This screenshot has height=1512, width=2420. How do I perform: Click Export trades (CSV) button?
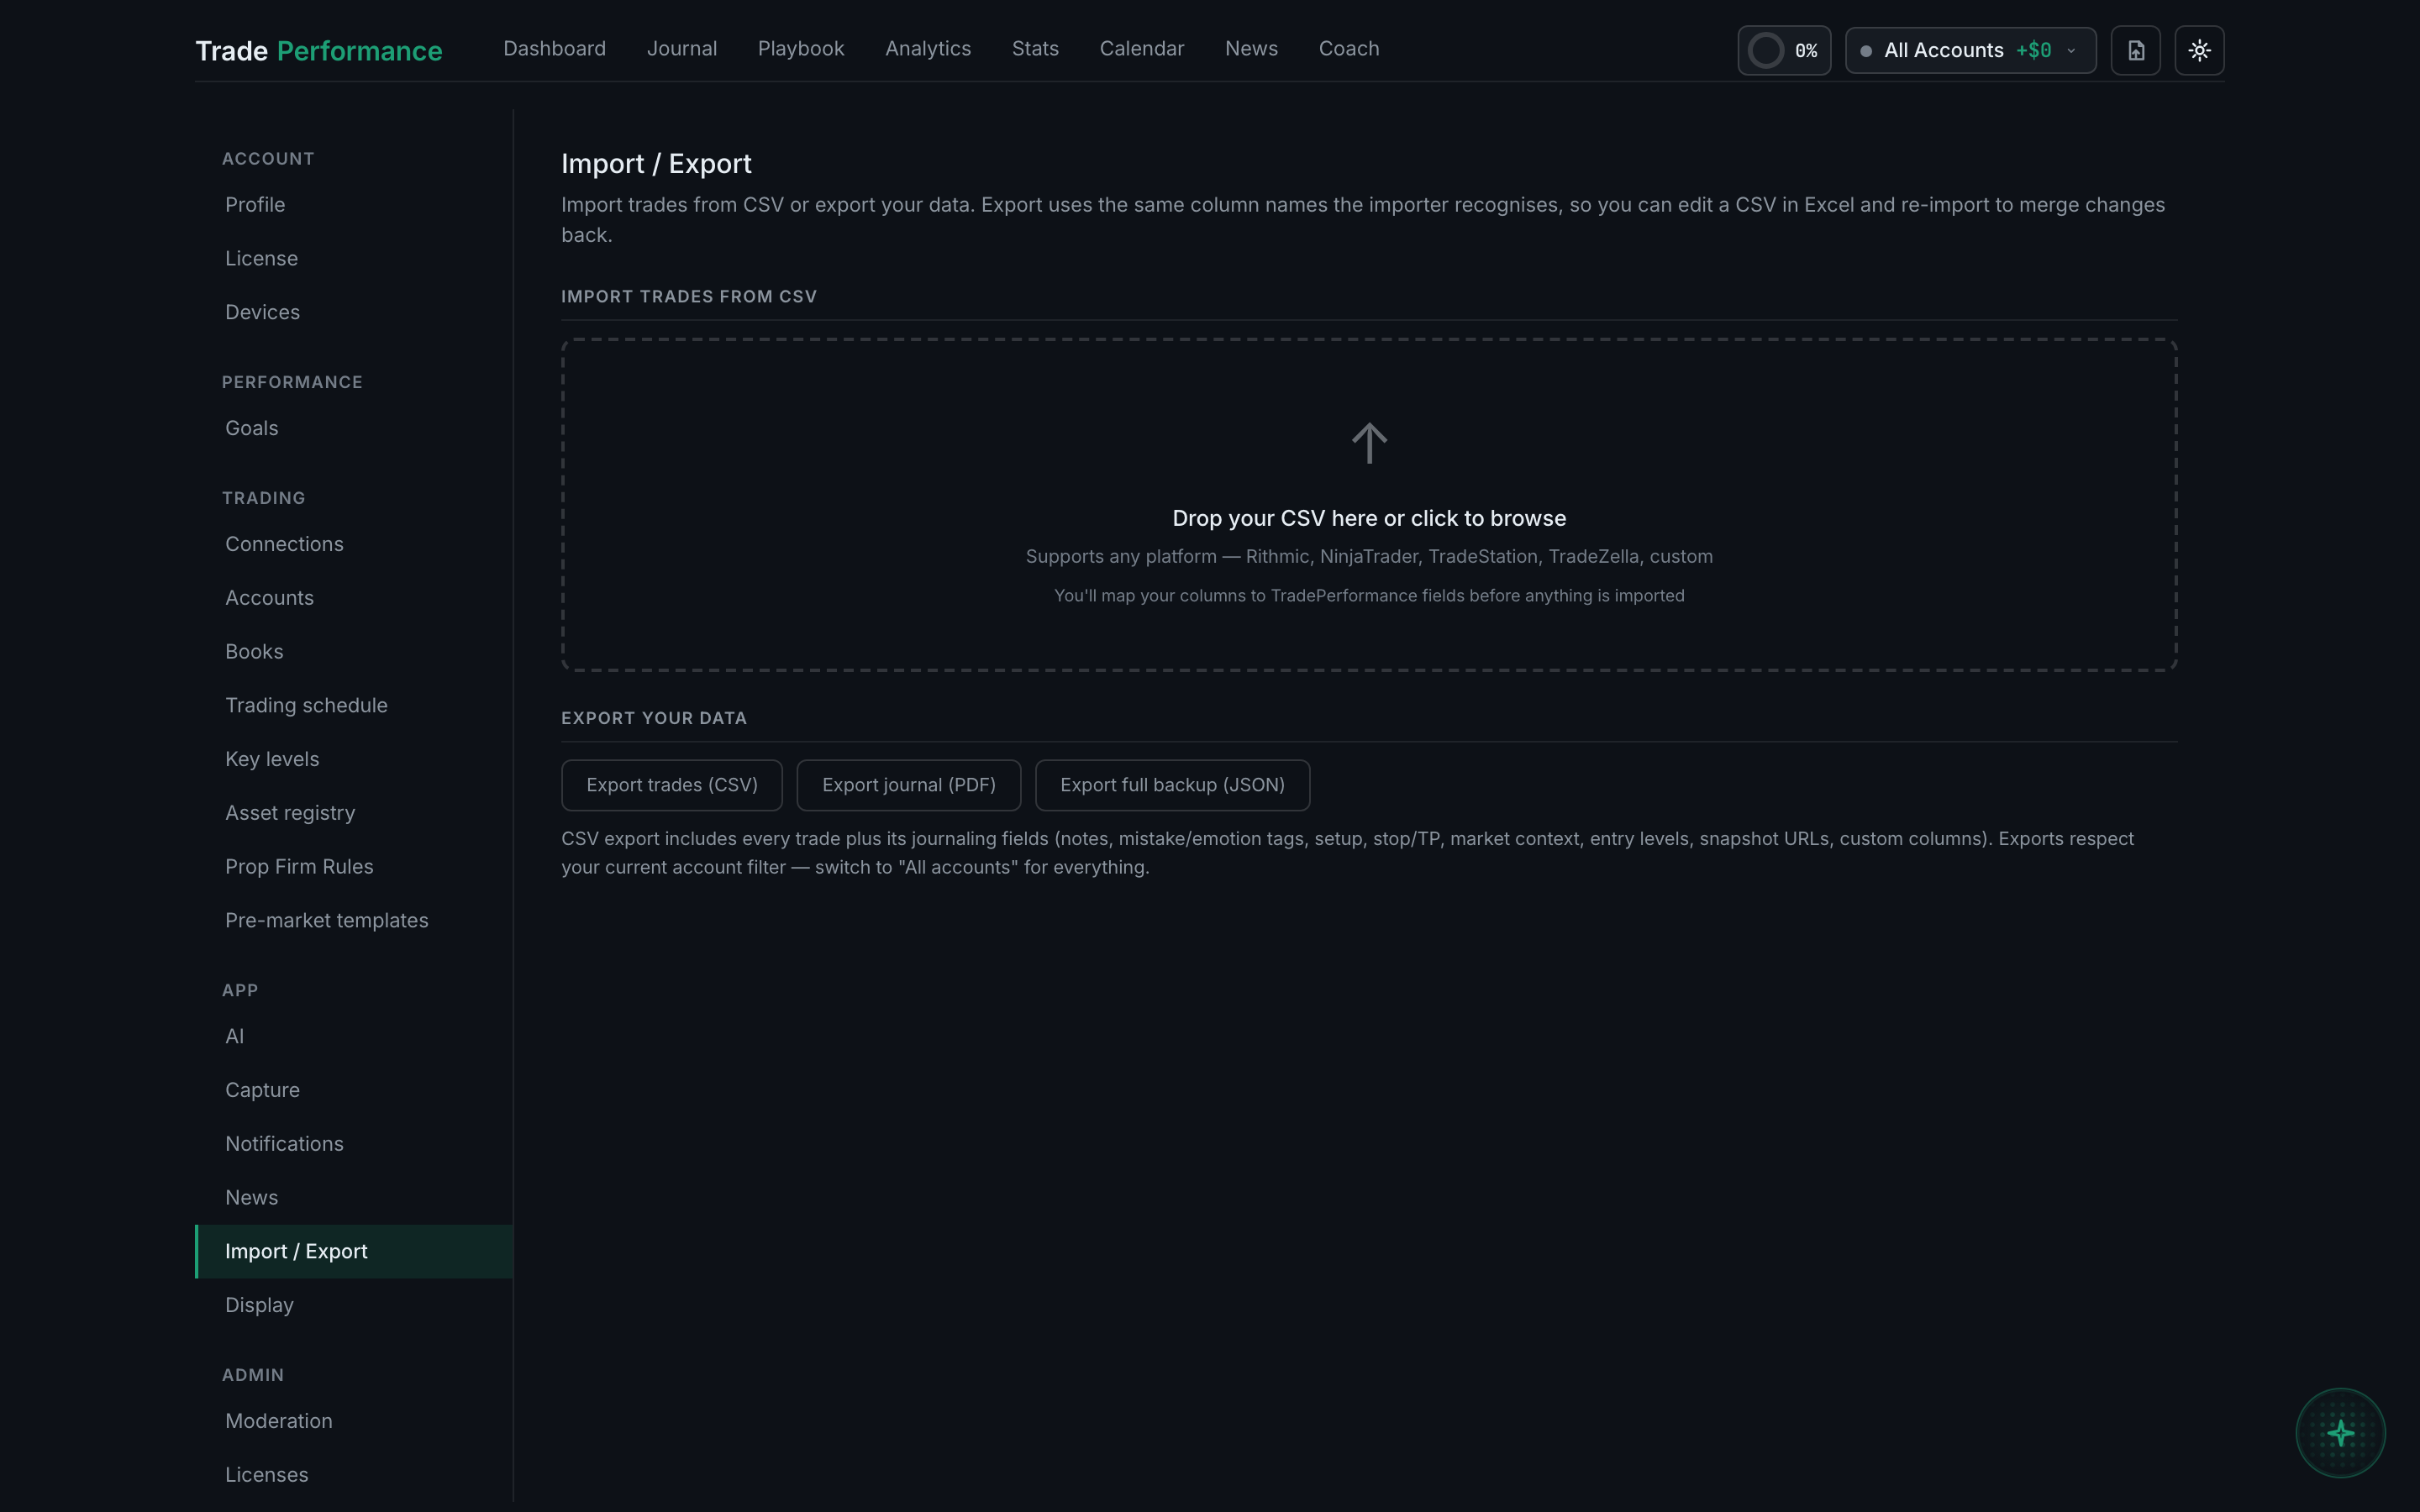pyautogui.click(x=672, y=785)
